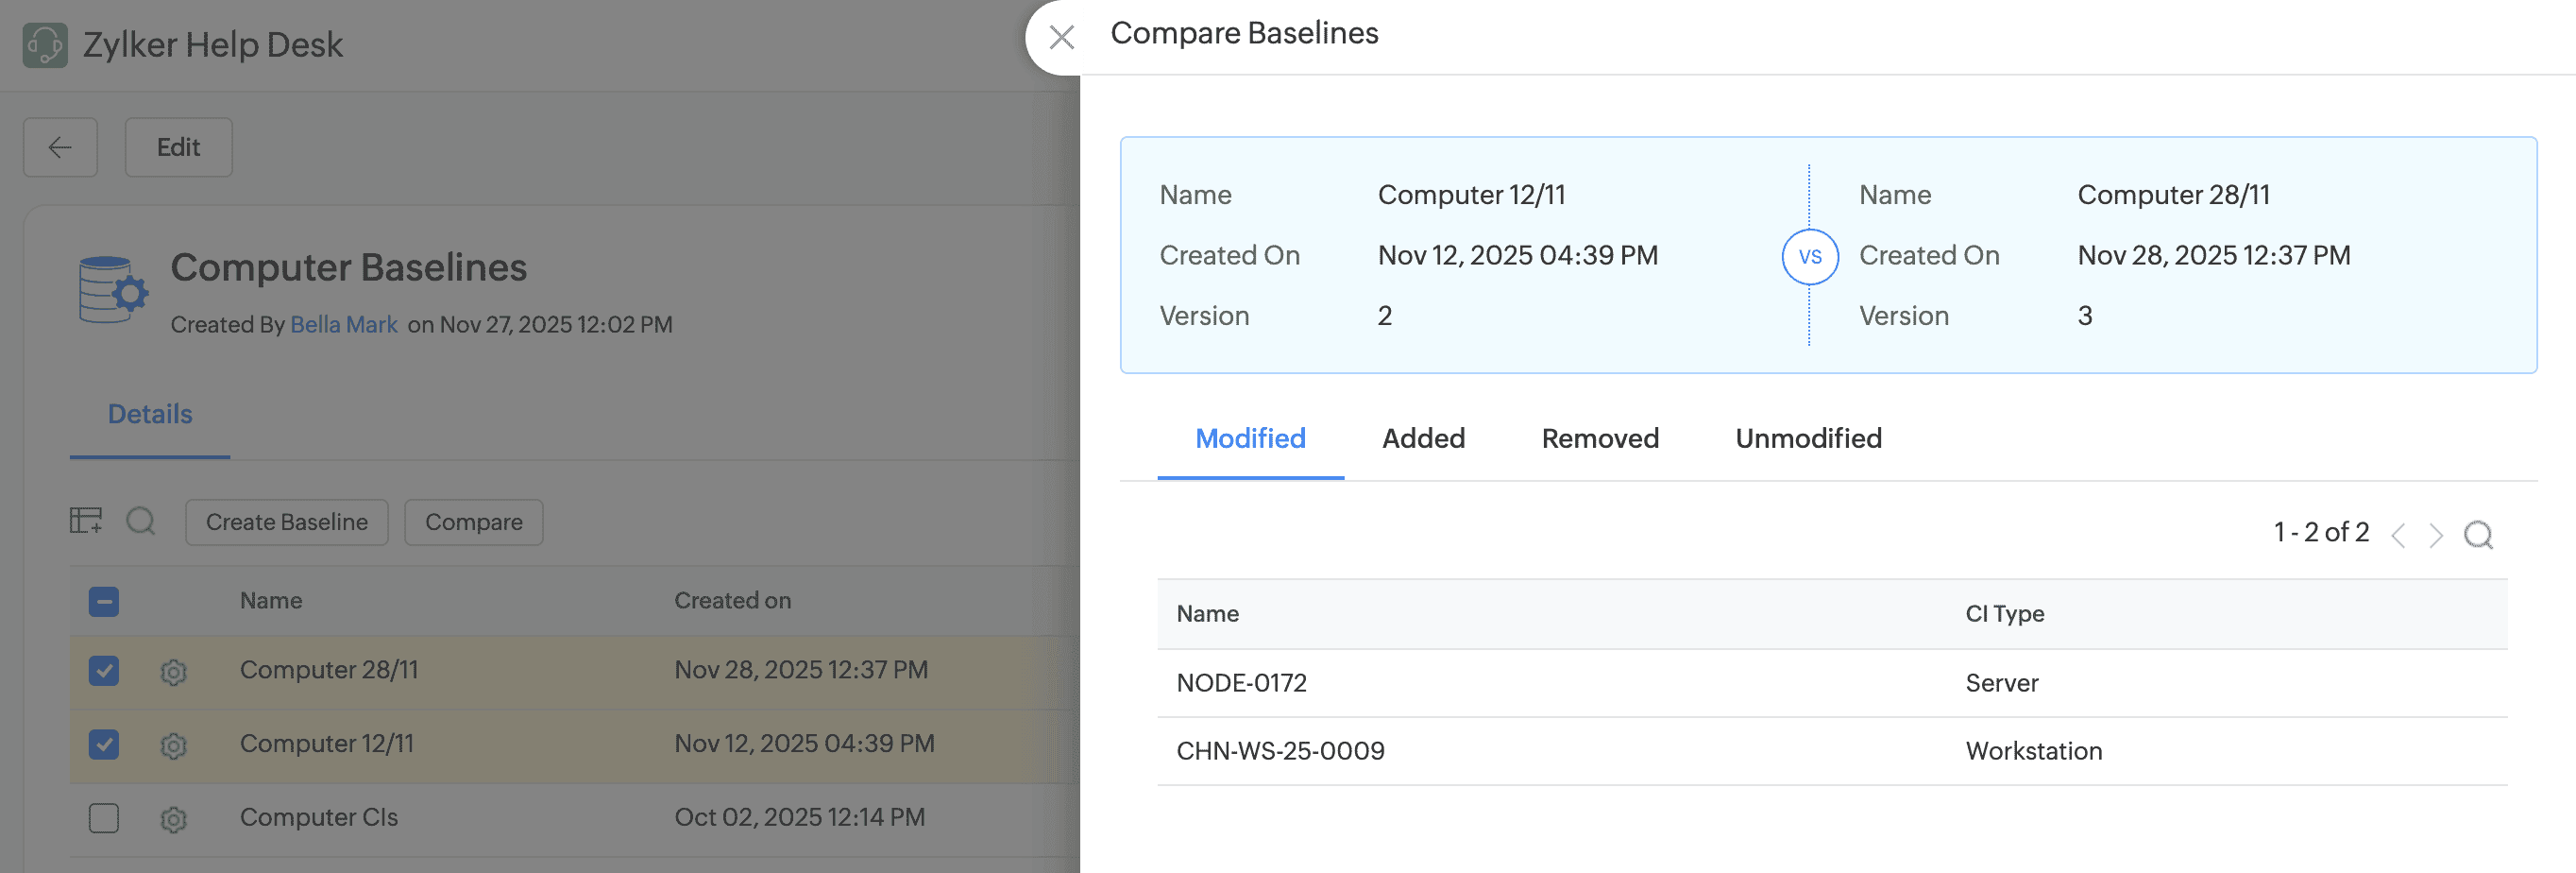Viewport: 2576px width, 873px height.
Task: Open gear settings for Computer 28/11
Action: [x=174, y=672]
